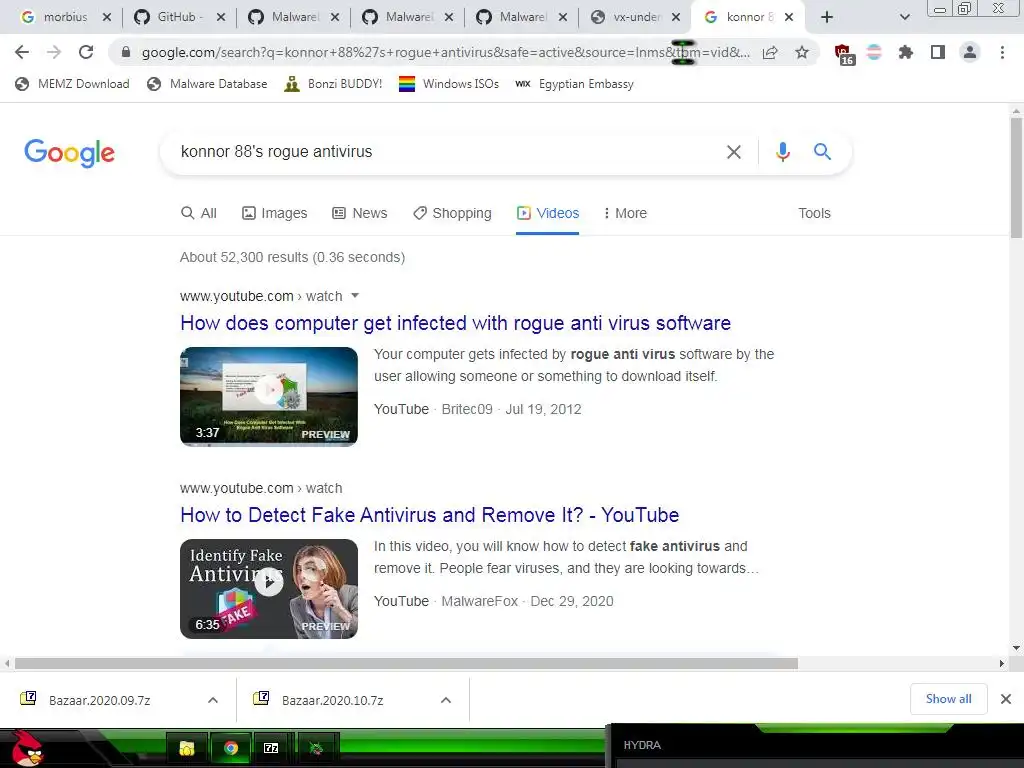Close the downloads bar
Screen dimensions: 1024x768
(1006, 699)
